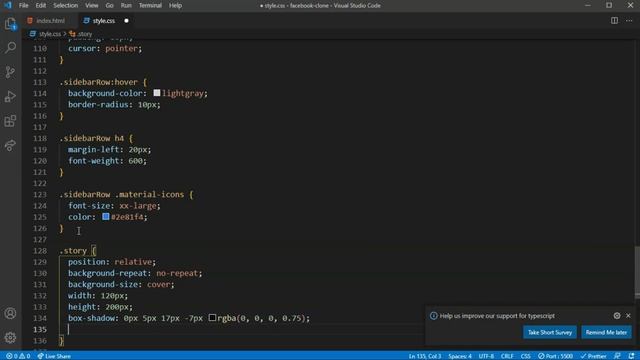Image resolution: width=640 pixels, height=360 pixels.
Task: Change the CRLF end of line sequence
Action: (507, 356)
